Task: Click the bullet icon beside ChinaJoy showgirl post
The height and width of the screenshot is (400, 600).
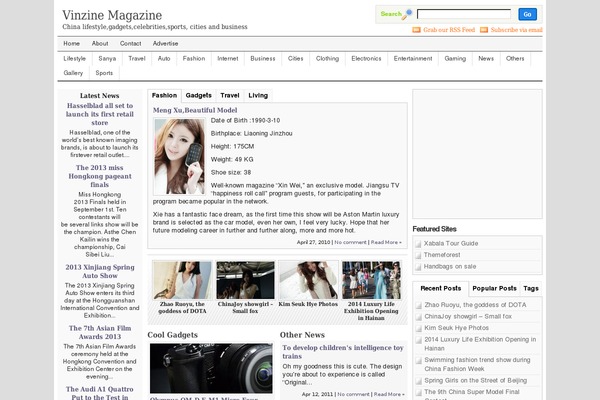Action: pos(419,317)
